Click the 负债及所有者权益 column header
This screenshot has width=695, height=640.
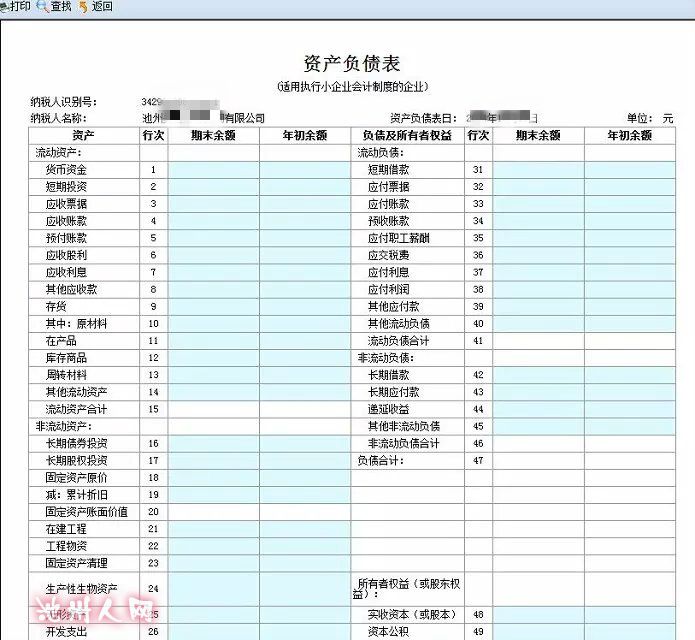click(407, 136)
